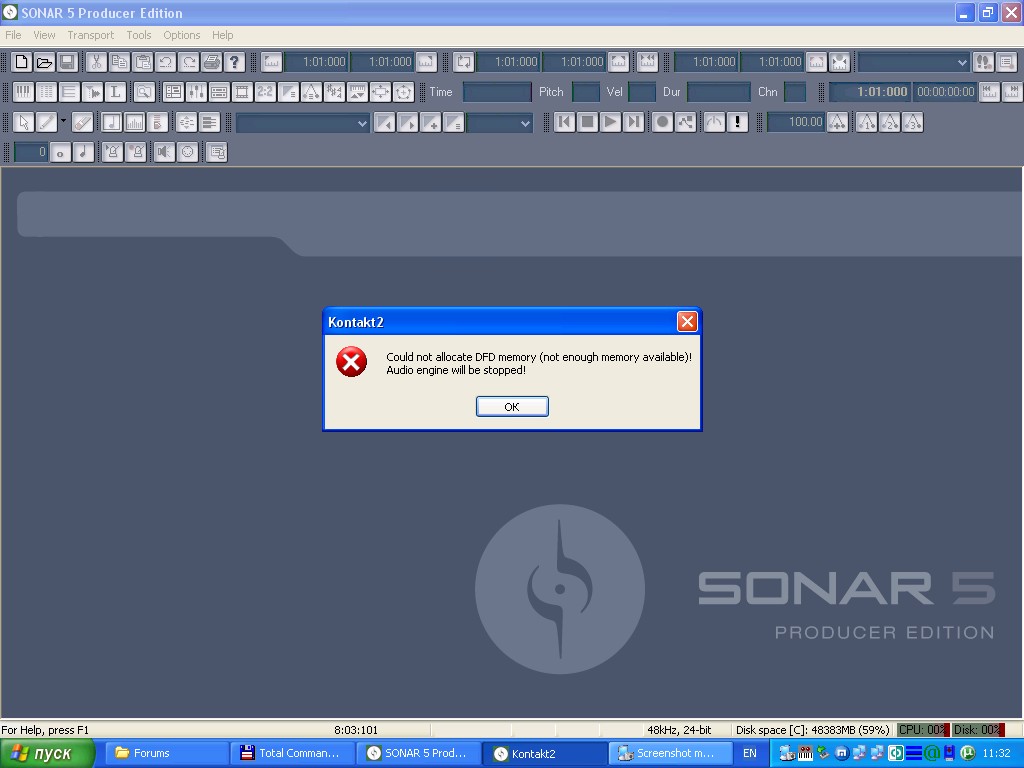The image size is (1024, 768).
Task: Click the Stop transport button
Action: (588, 122)
